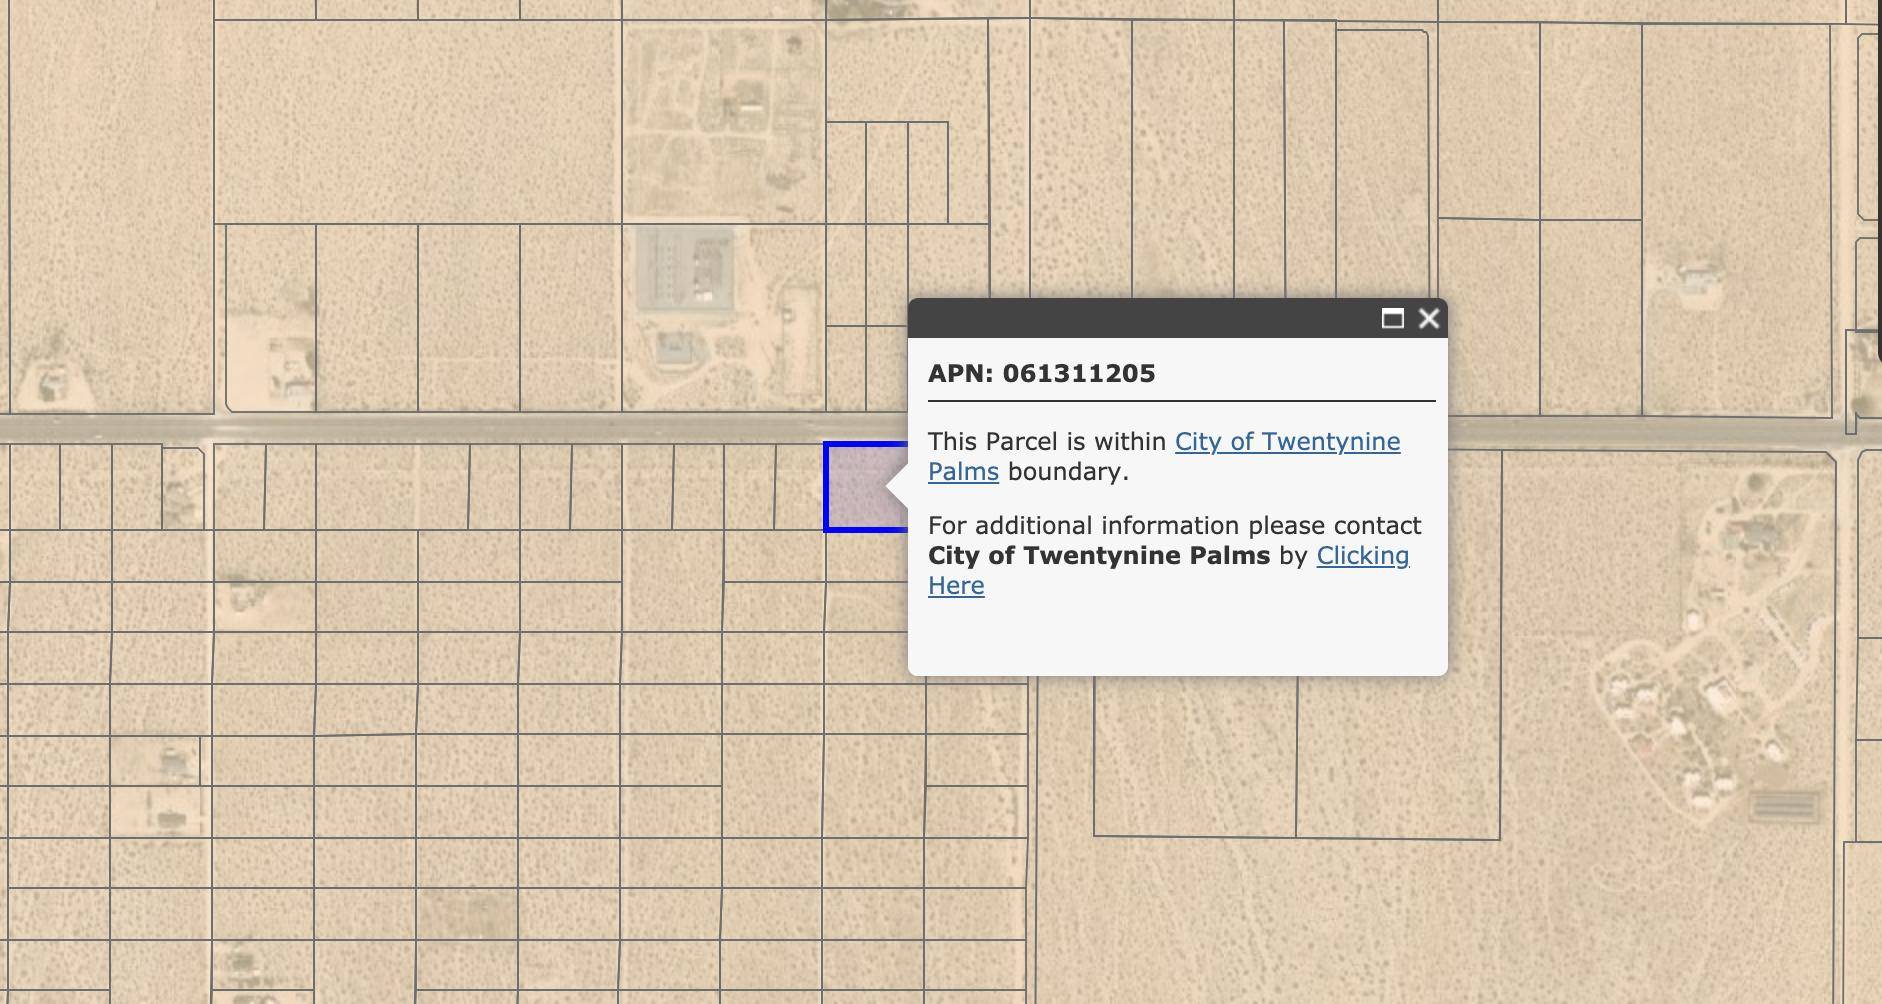Screen dimensions: 1882x1004
Task: Close the APN parcel popup
Action: (x=1429, y=319)
